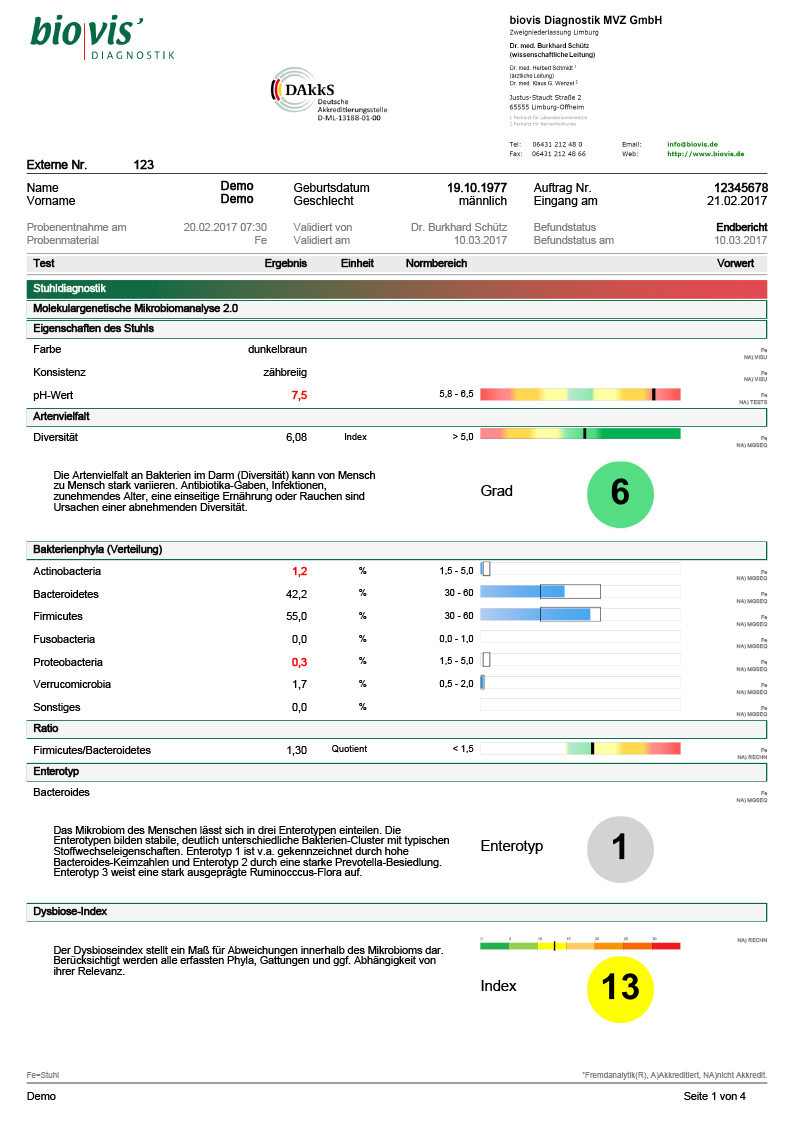Click the Fusobacteria row label
The image size is (794, 1123).
click(x=64, y=640)
